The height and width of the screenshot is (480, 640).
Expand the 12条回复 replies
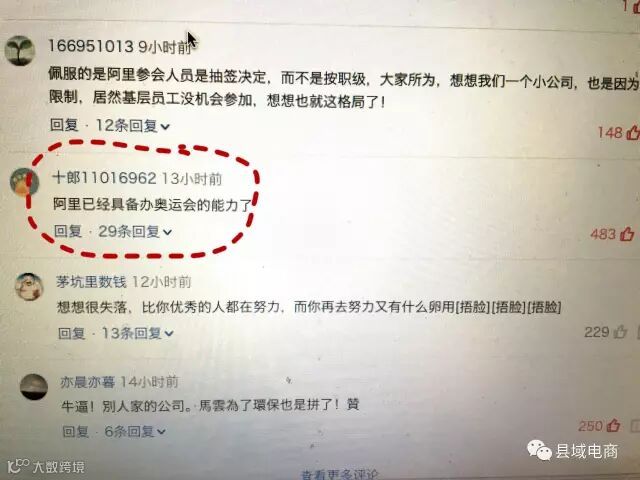(133, 126)
